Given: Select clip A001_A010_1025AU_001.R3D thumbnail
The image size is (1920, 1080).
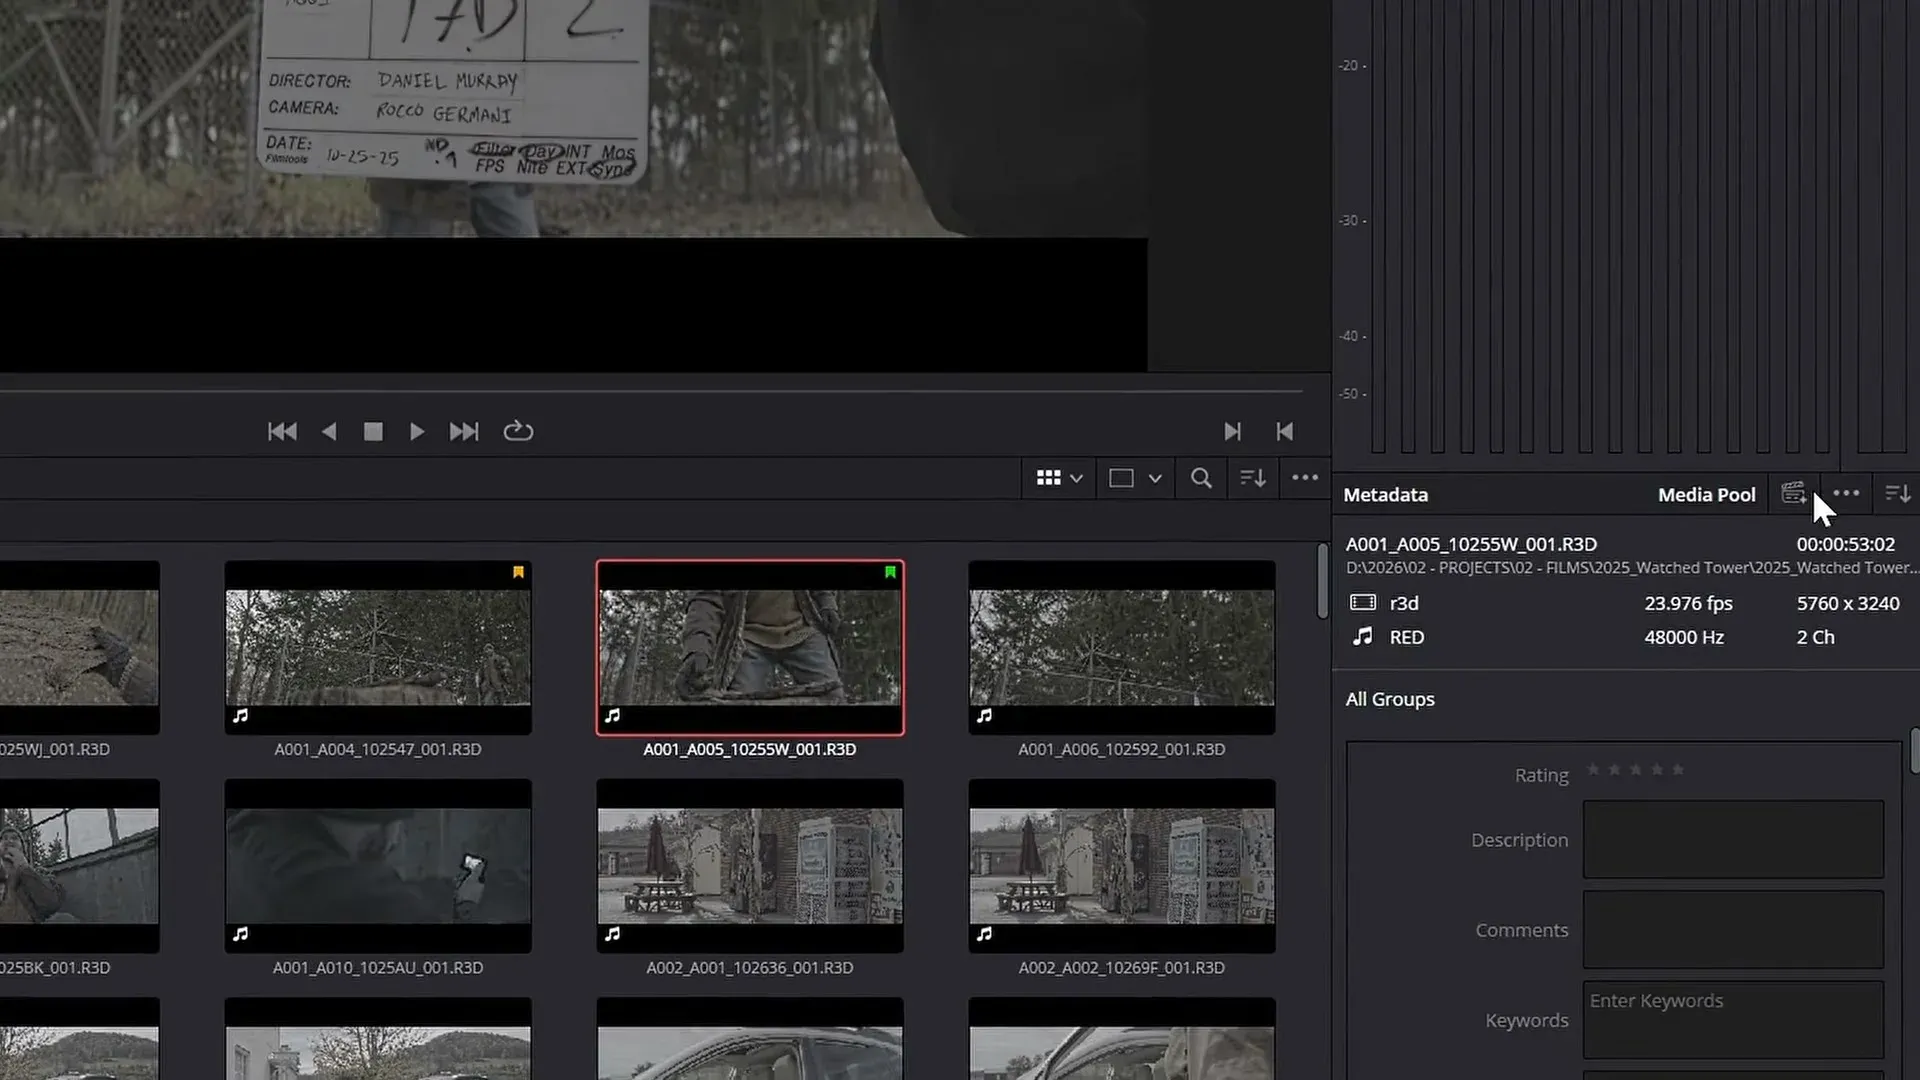Looking at the screenshot, I should click(x=378, y=866).
